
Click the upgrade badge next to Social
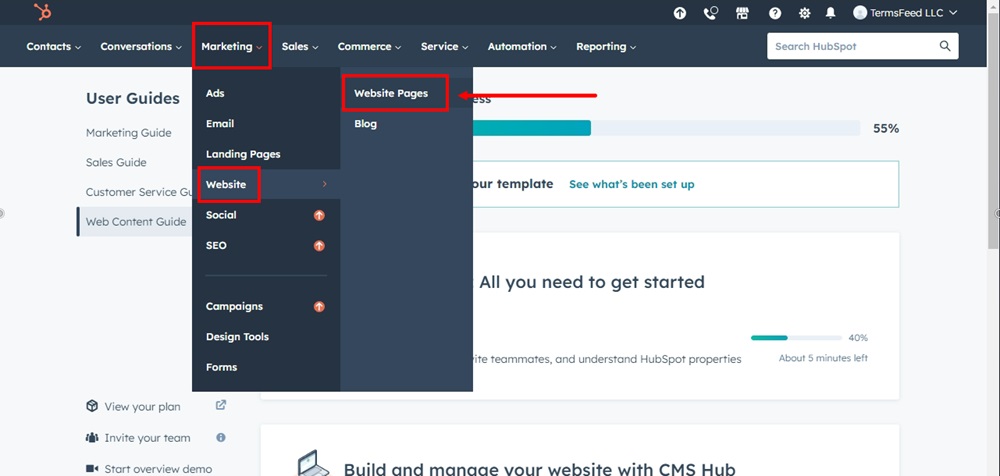click(320, 215)
